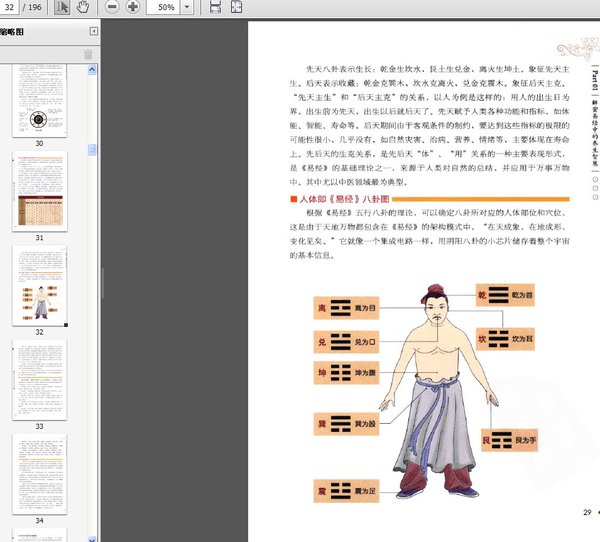This screenshot has height=542, width=600.
Task: Open the zoom level dropdown arrow
Action: pyautogui.click(x=189, y=7)
